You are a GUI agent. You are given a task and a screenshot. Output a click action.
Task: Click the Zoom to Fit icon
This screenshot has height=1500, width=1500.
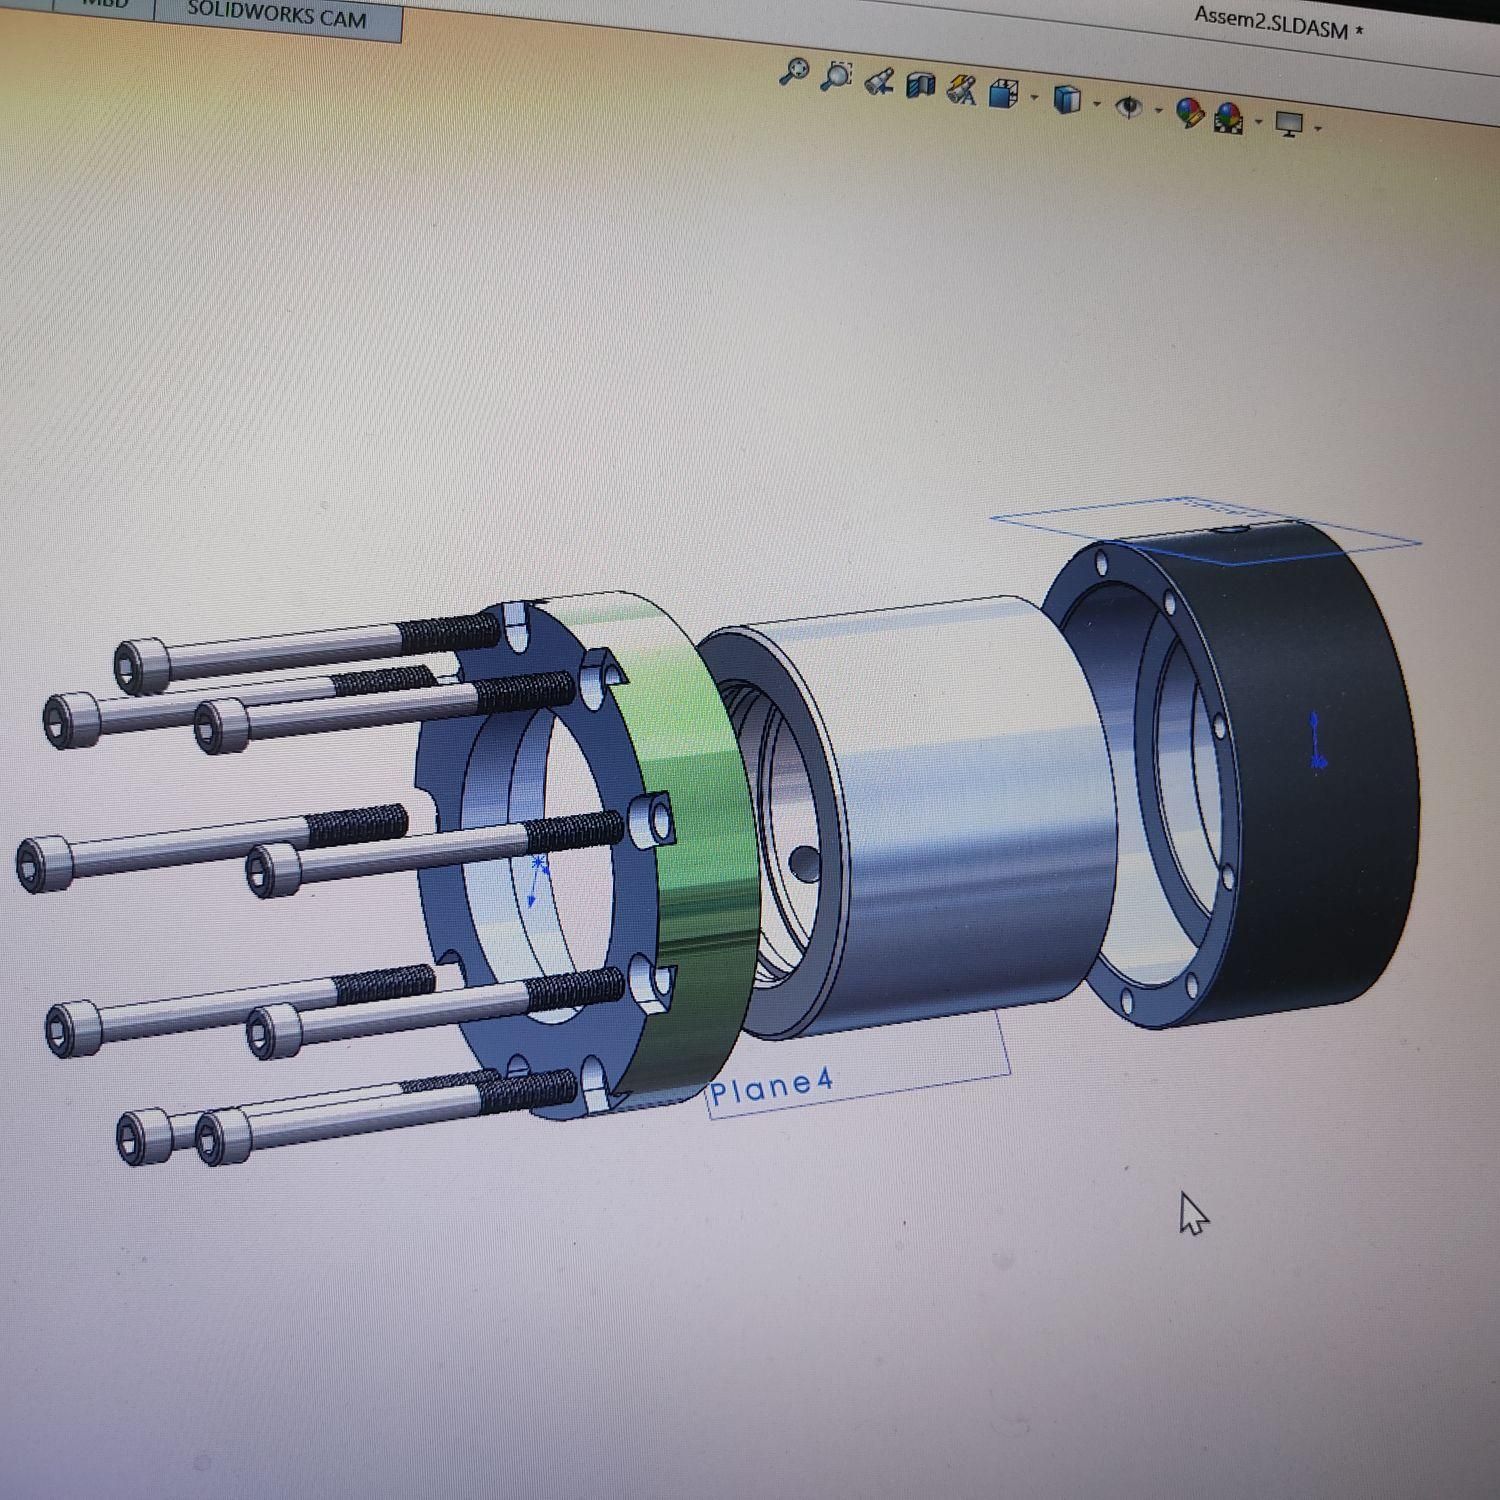pyautogui.click(x=794, y=72)
